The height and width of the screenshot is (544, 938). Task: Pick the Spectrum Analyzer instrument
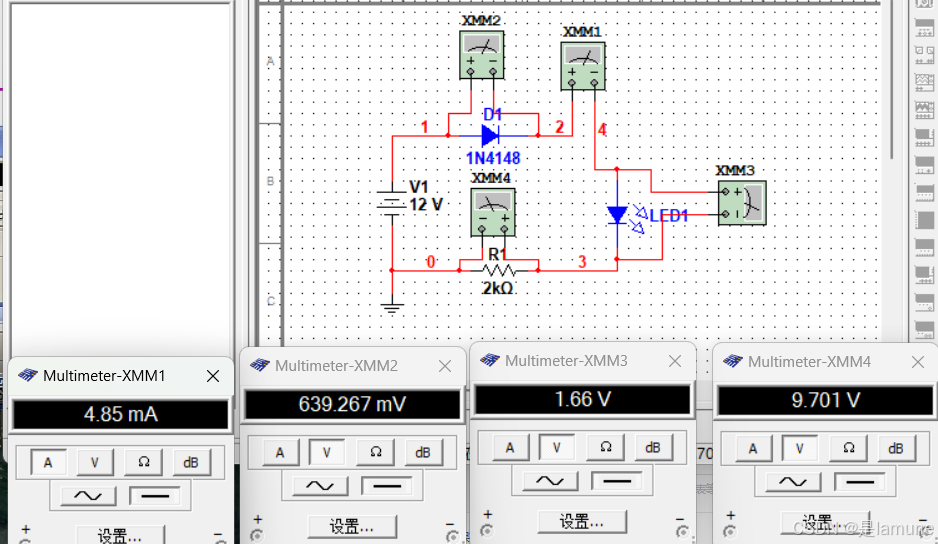(924, 330)
